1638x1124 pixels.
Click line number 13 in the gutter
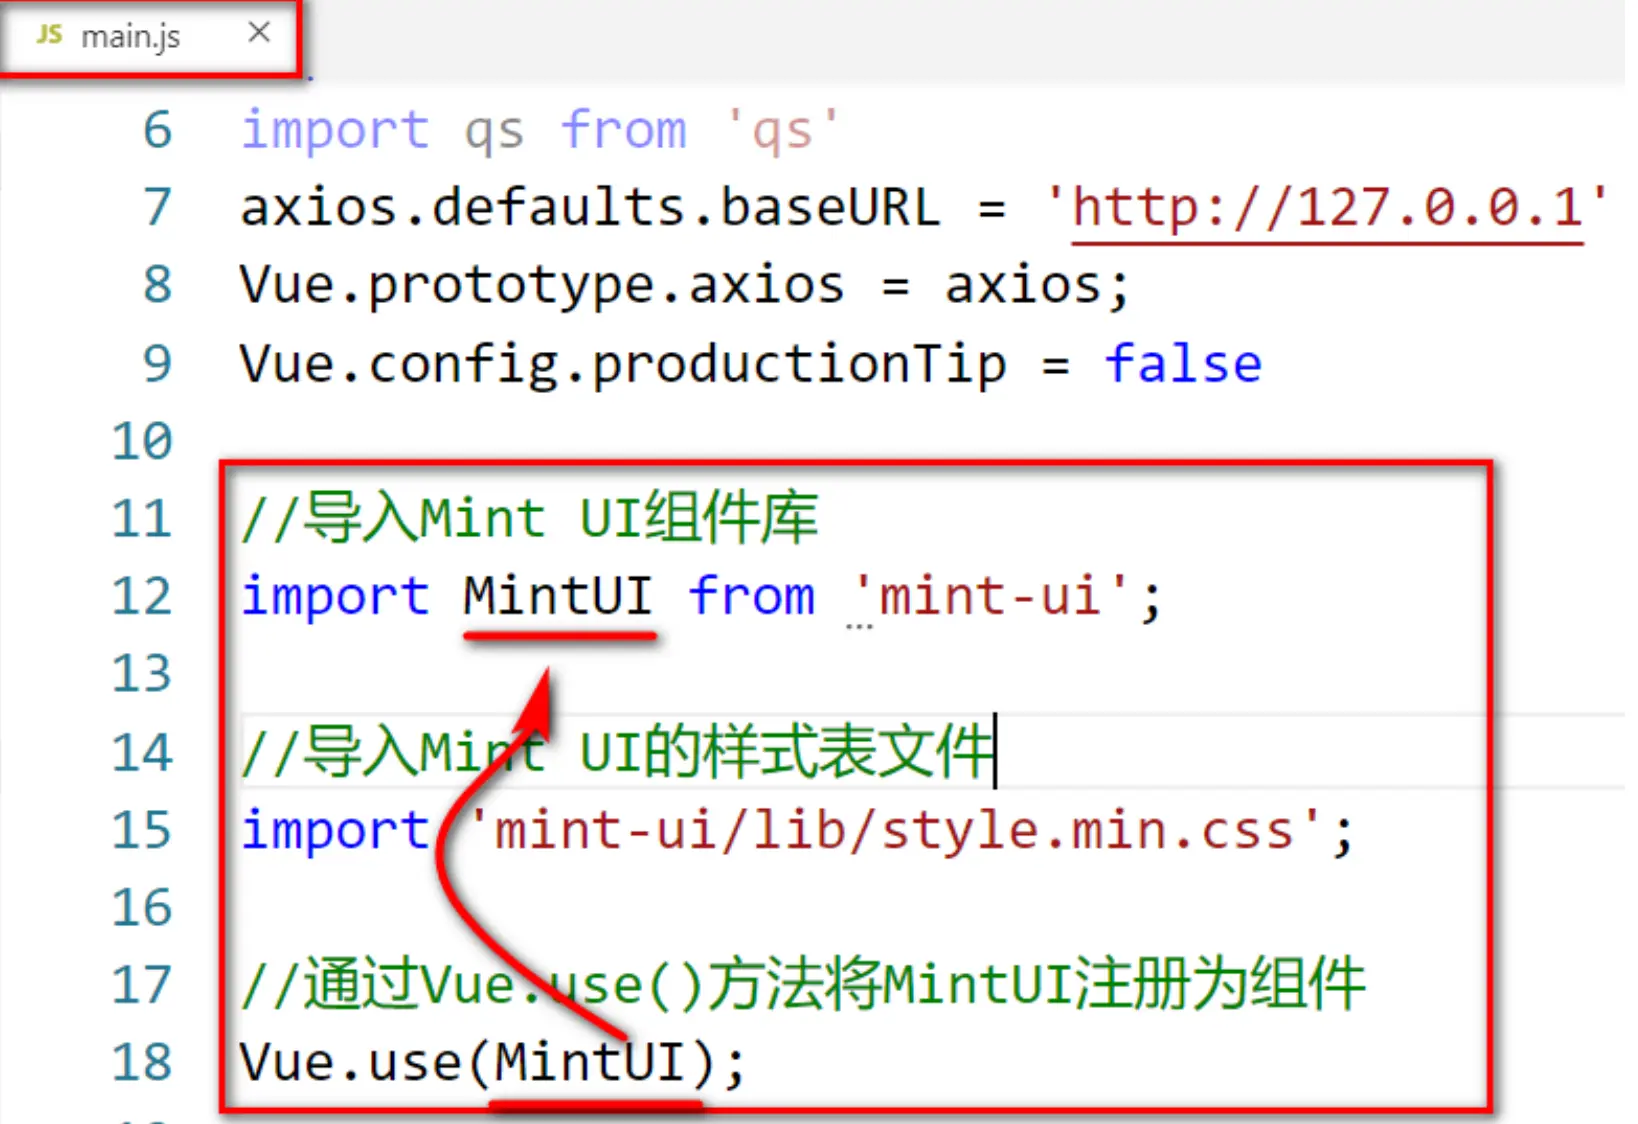(142, 674)
